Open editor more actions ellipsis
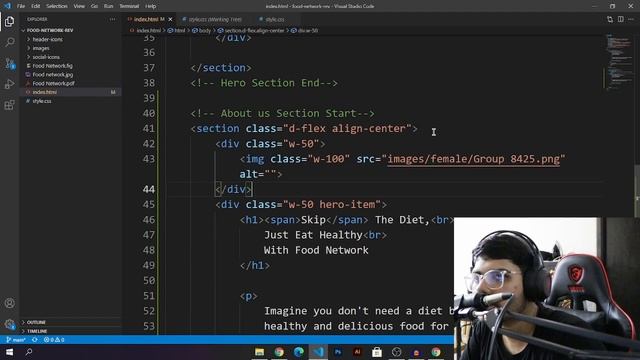640x360 pixels. click(631, 19)
